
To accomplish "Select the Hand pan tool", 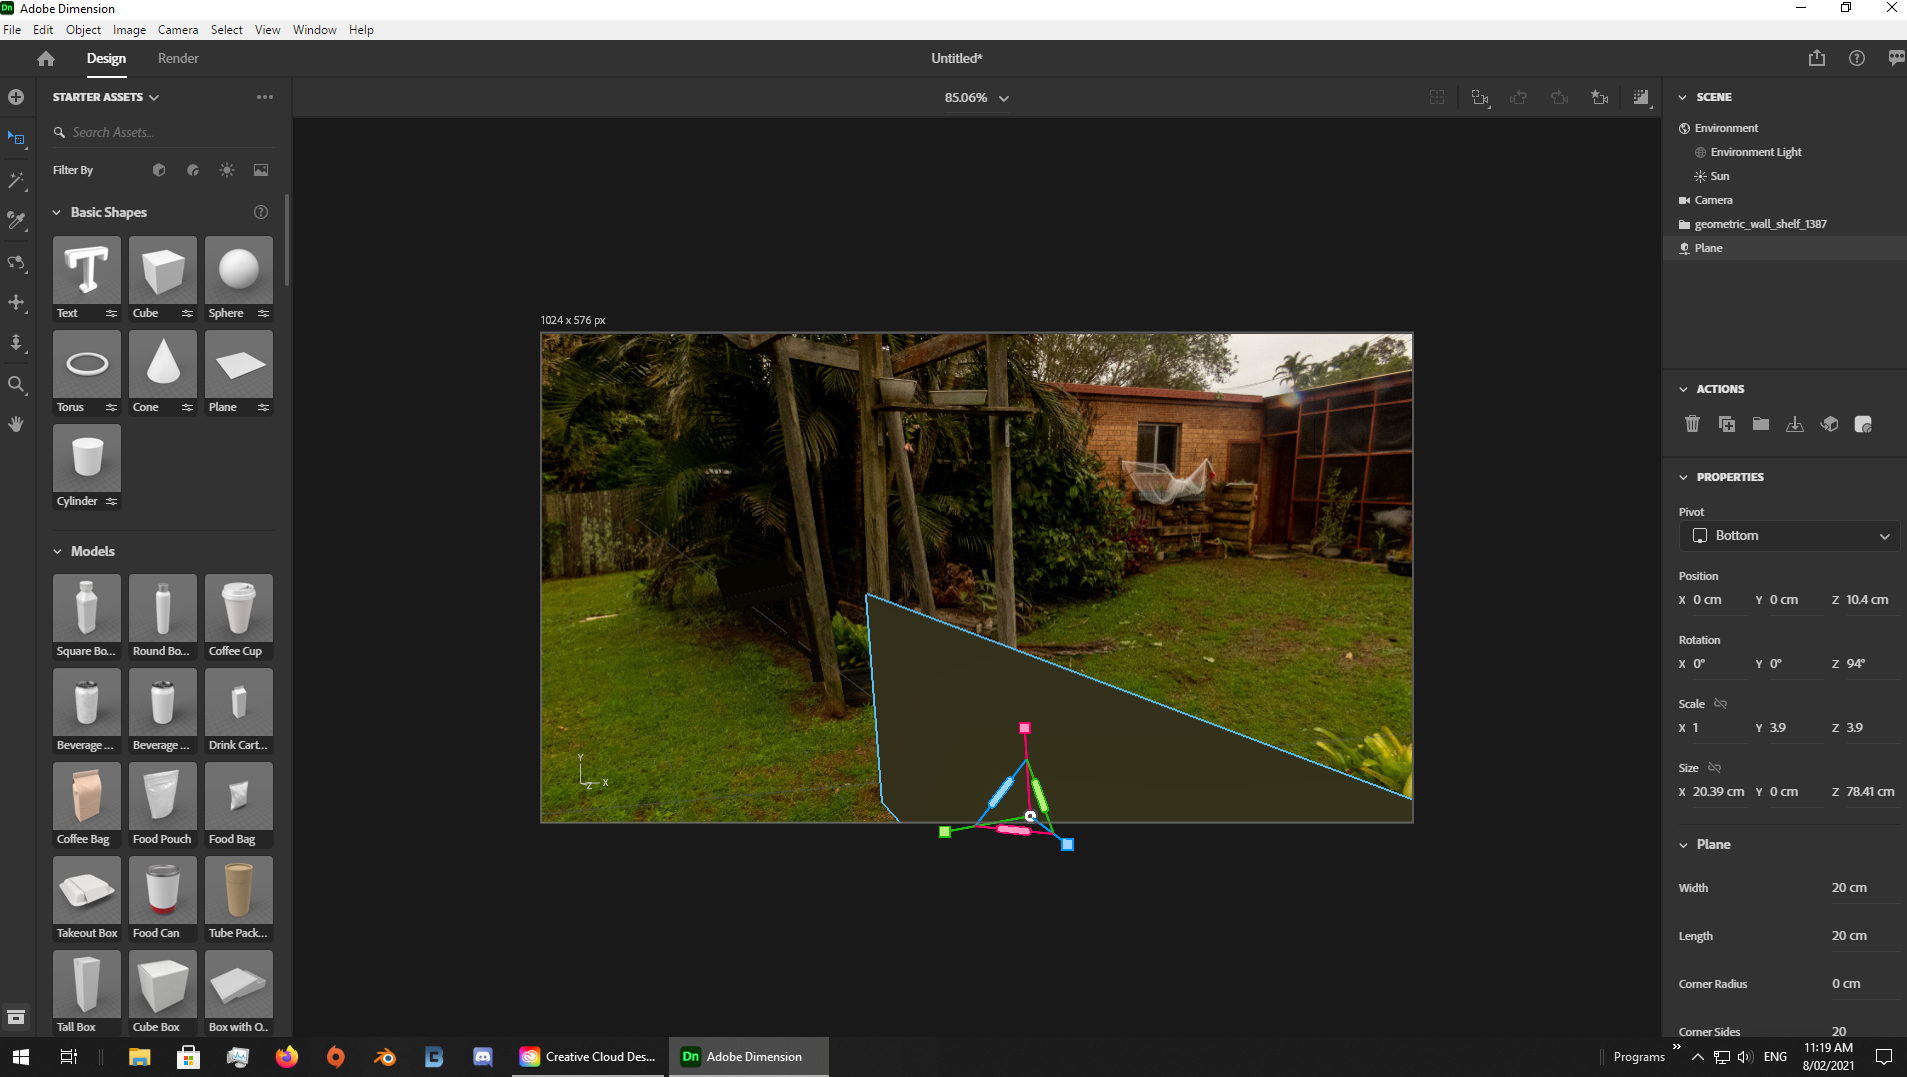I will [x=16, y=424].
